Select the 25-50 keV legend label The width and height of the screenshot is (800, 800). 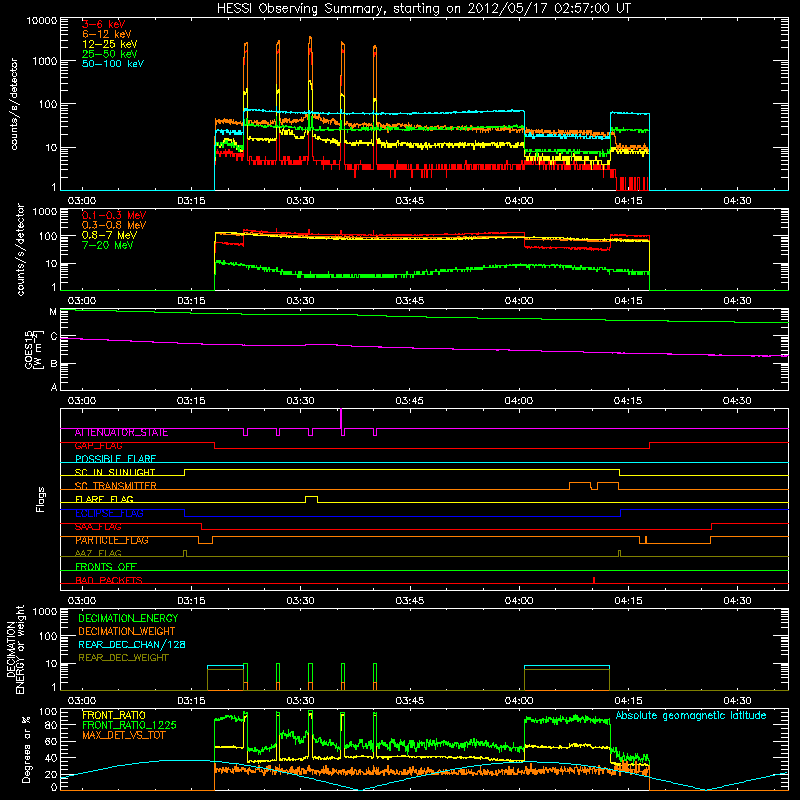110,54
